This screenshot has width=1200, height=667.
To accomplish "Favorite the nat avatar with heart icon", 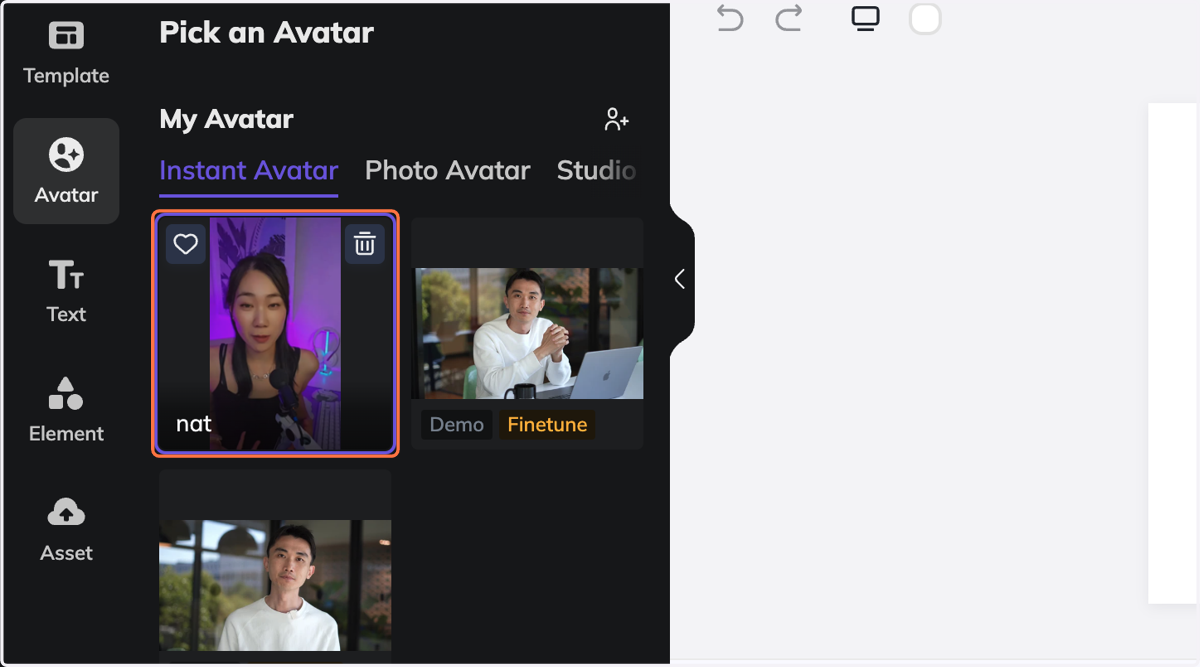I will pos(185,244).
